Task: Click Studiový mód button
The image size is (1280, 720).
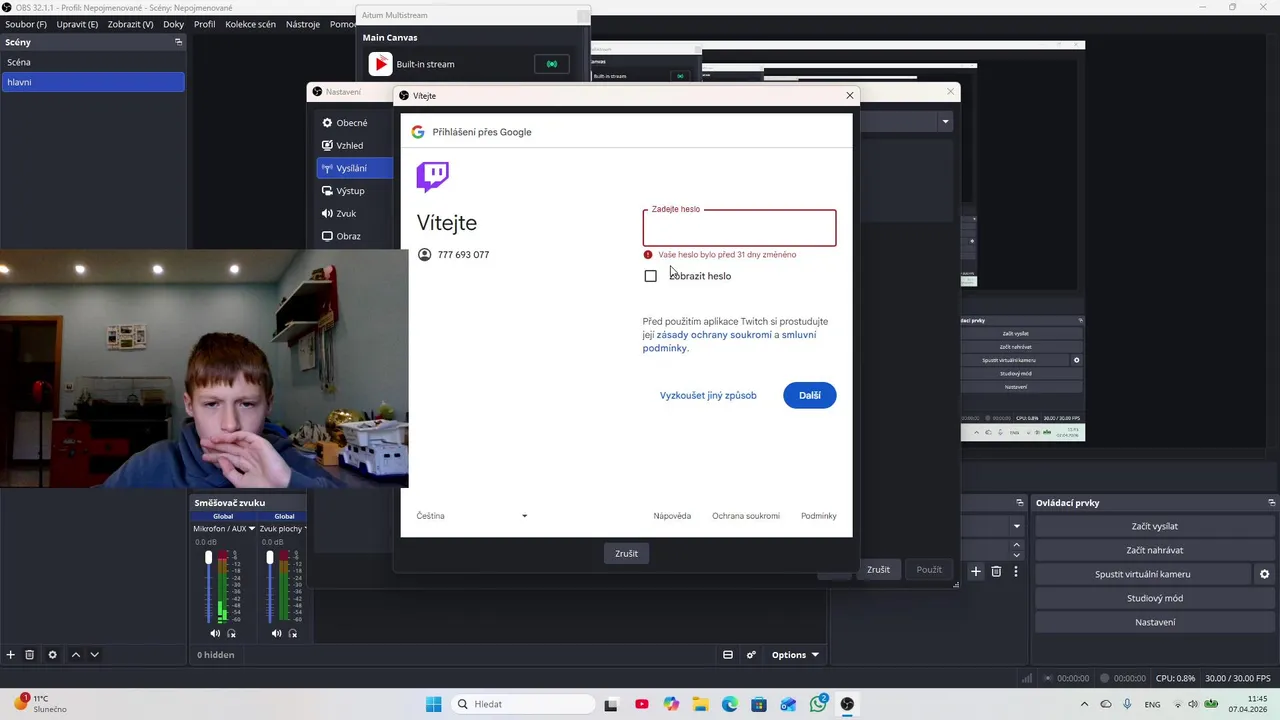Action: click(1155, 598)
